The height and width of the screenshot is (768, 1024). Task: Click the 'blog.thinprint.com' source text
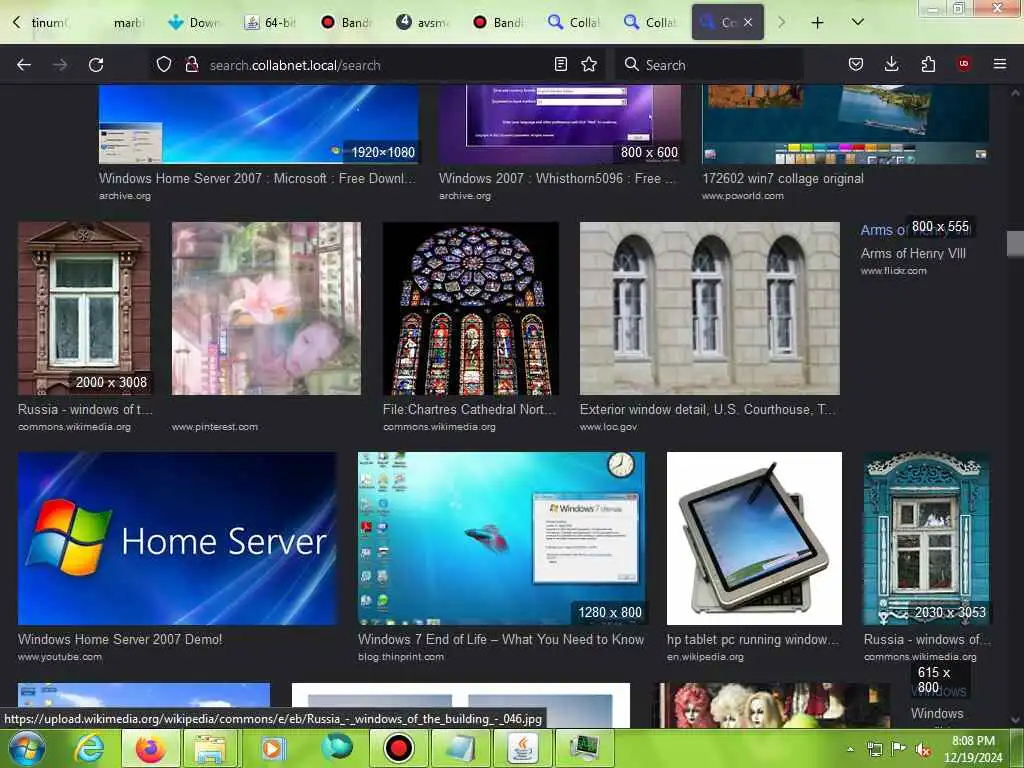401,657
